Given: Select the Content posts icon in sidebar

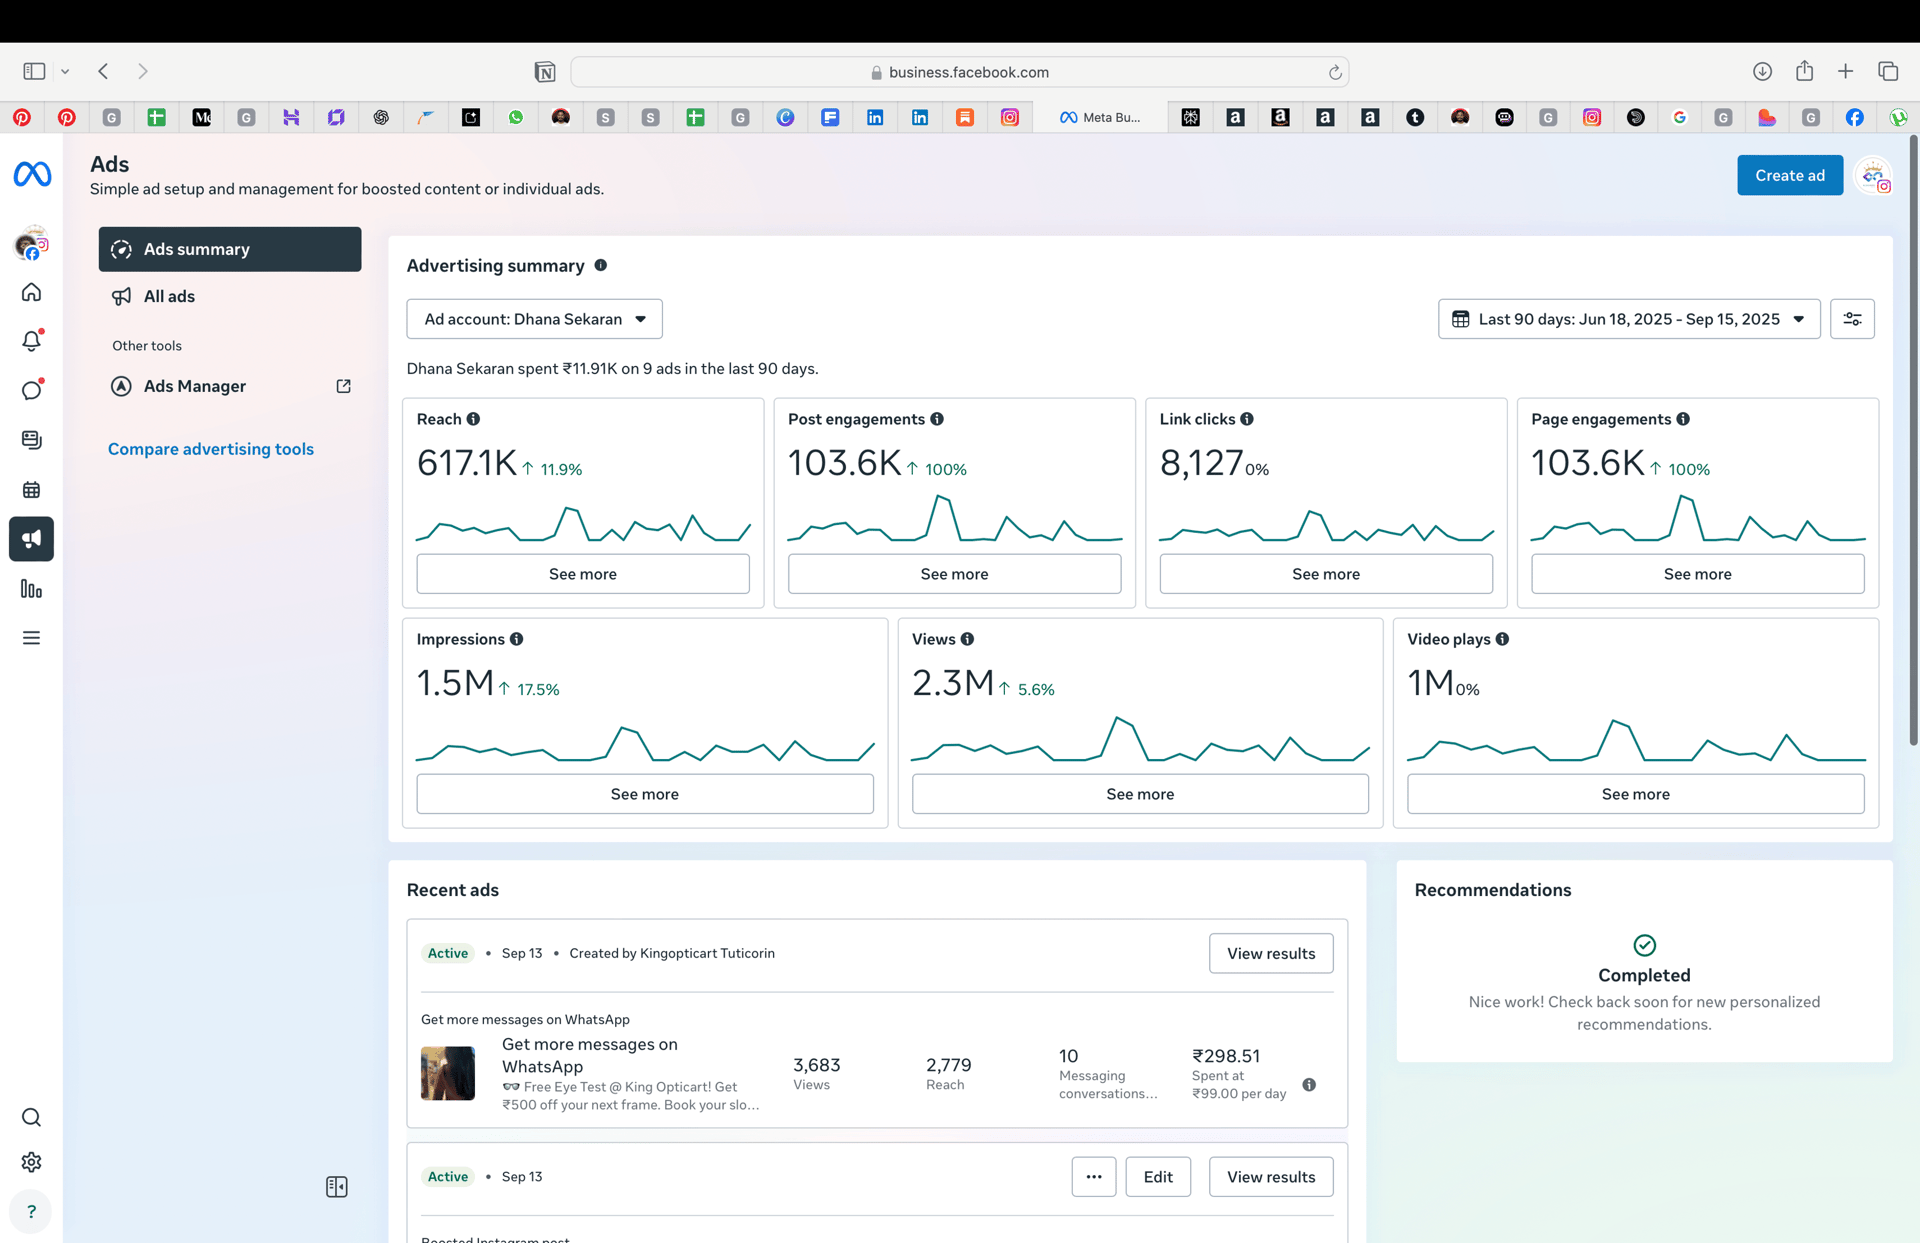Looking at the screenshot, I should (31, 439).
